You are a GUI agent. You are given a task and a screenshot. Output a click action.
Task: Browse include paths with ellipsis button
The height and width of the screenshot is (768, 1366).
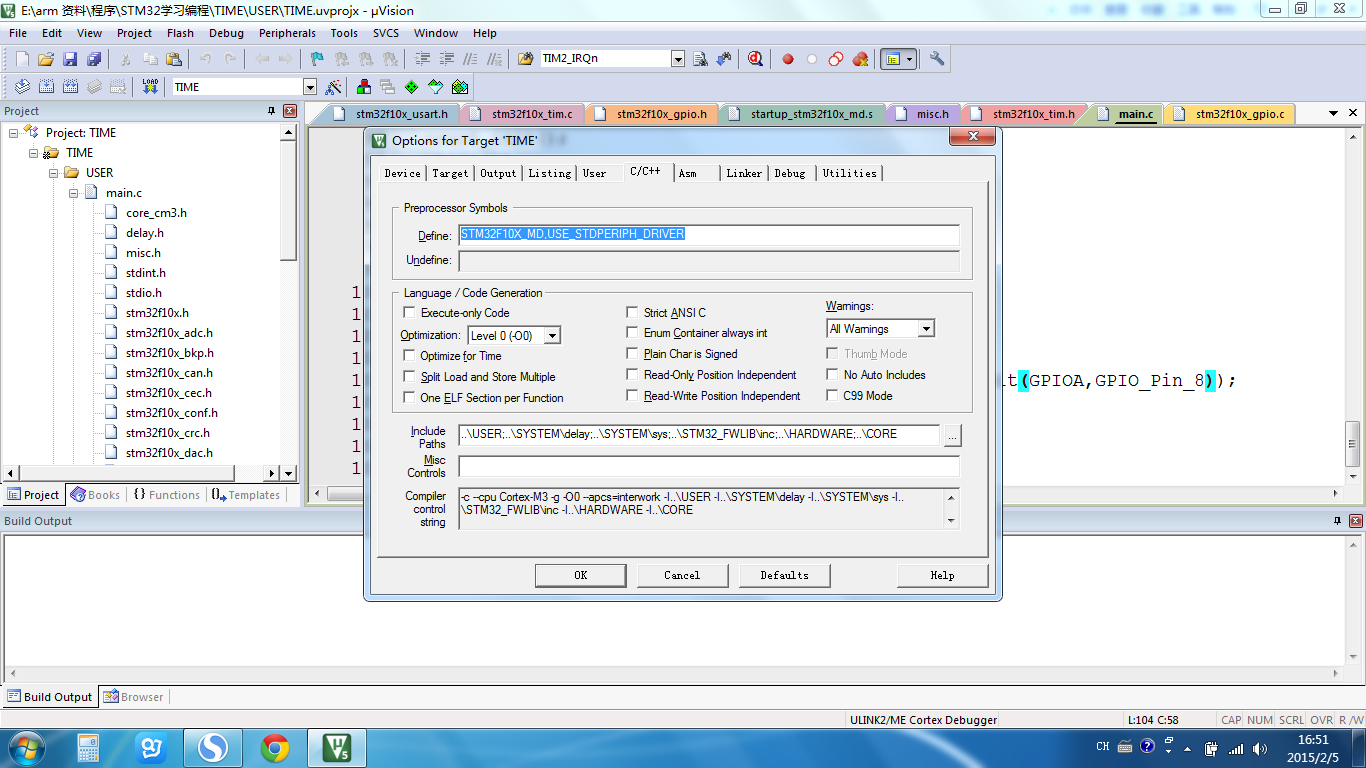[952, 435]
